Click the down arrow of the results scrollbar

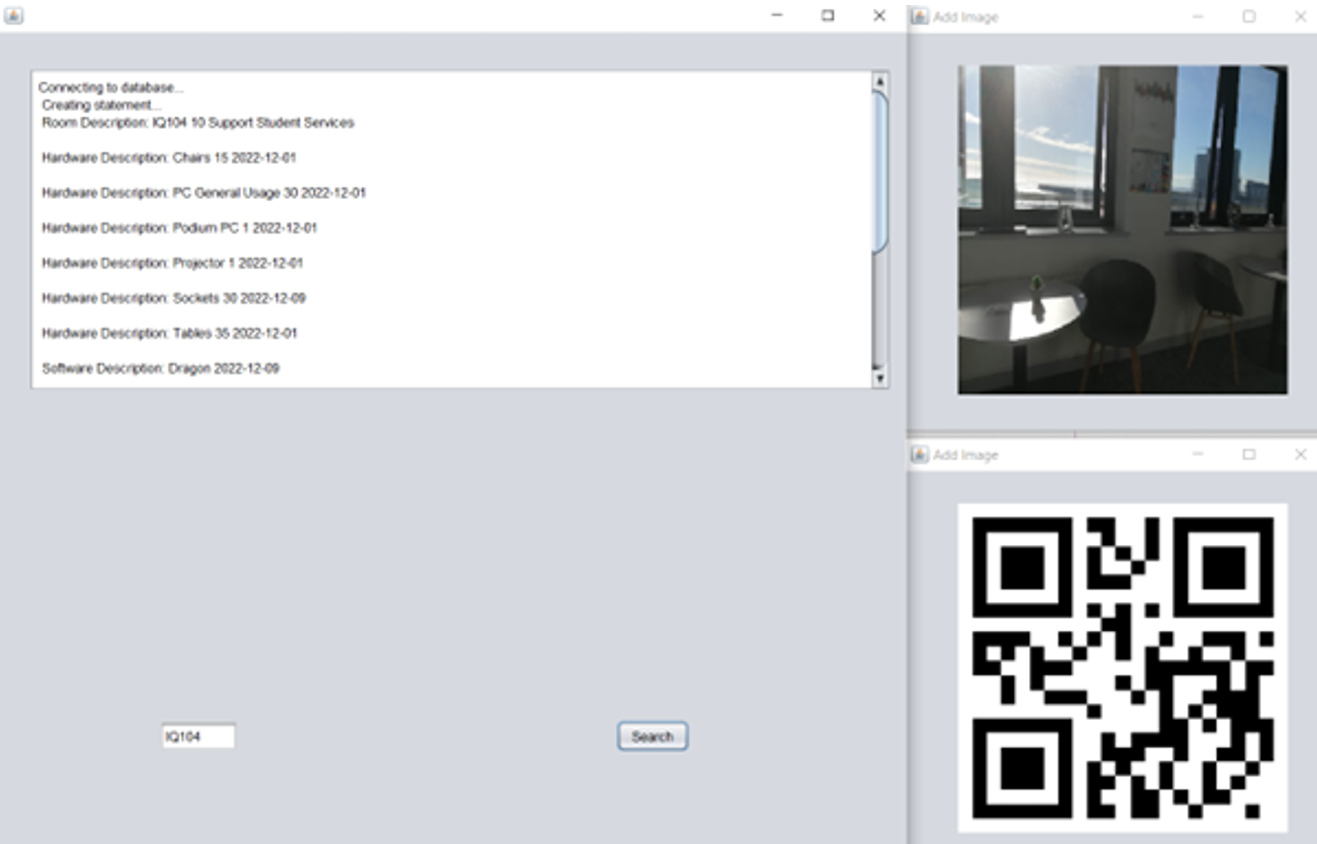point(880,378)
